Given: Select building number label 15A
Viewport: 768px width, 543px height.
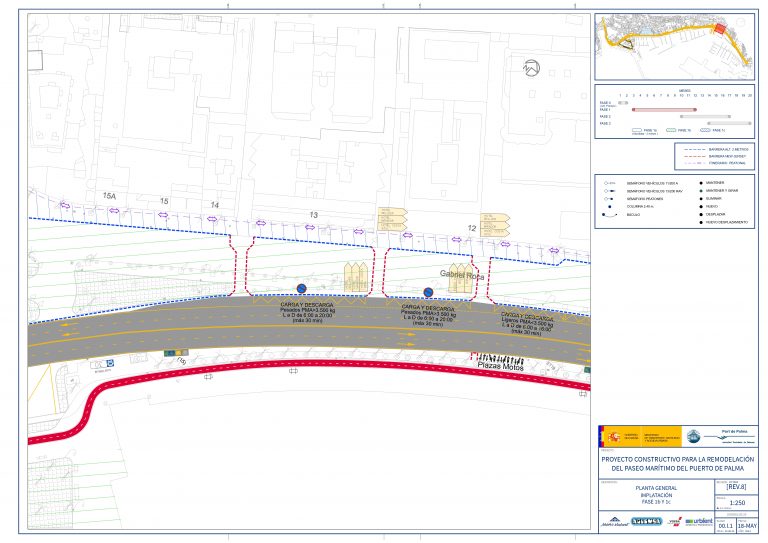Looking at the screenshot, I should (x=109, y=196).
